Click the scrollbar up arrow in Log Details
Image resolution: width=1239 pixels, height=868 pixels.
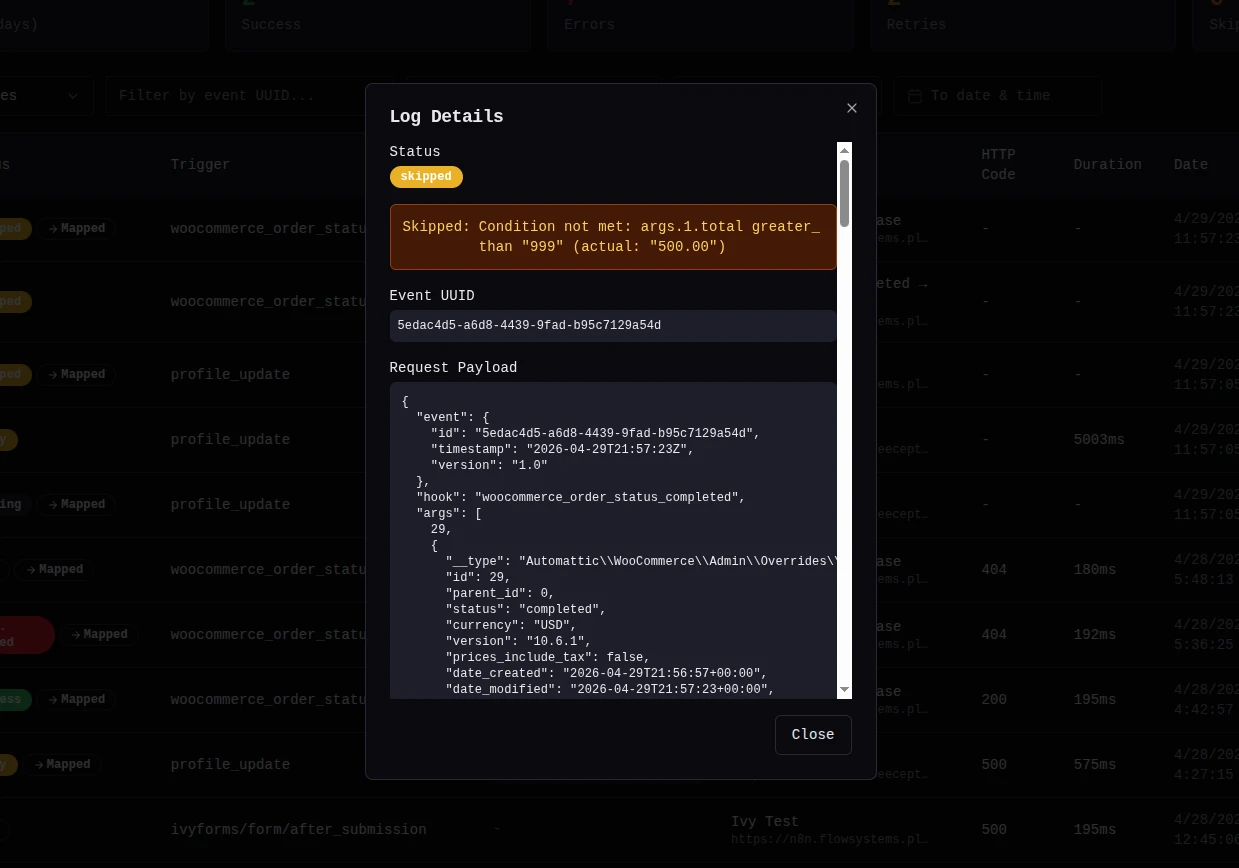(x=844, y=150)
